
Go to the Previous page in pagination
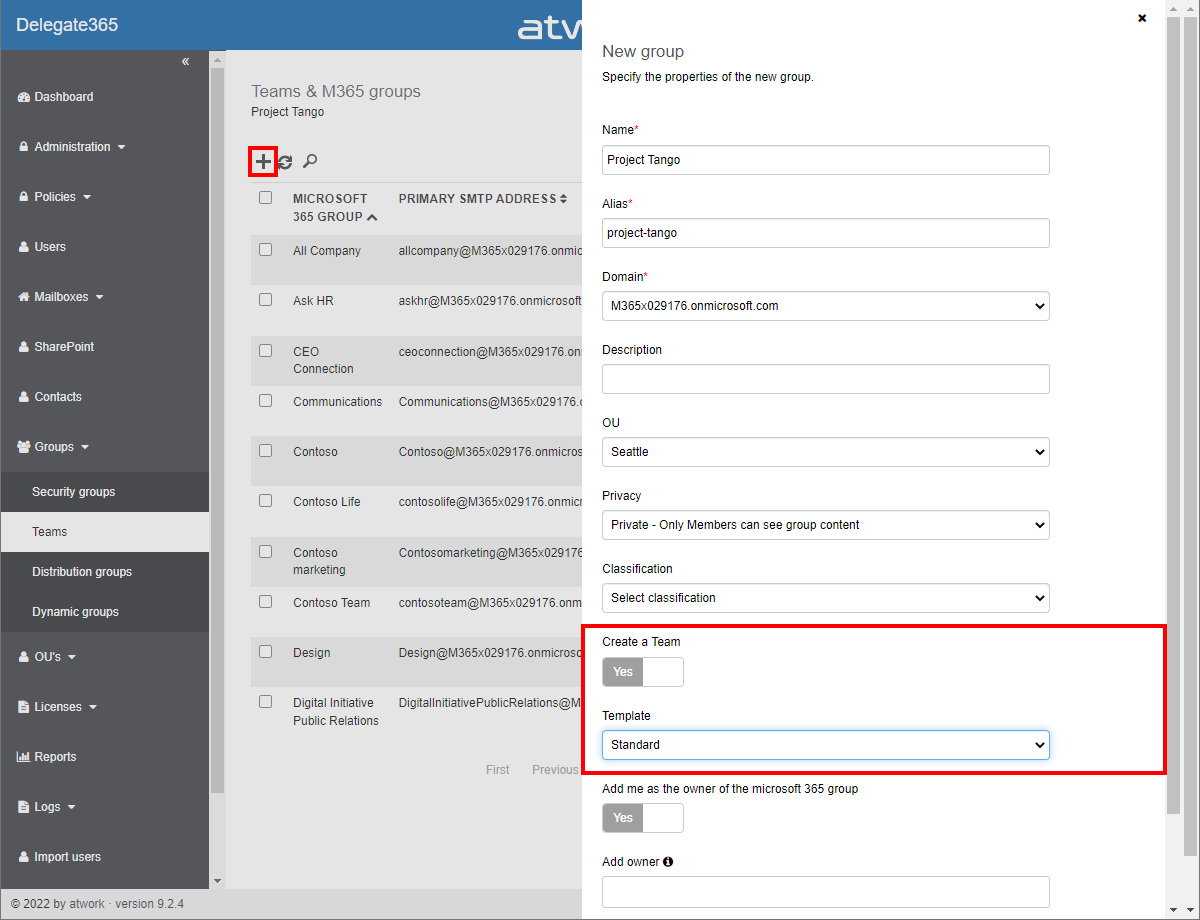click(555, 770)
